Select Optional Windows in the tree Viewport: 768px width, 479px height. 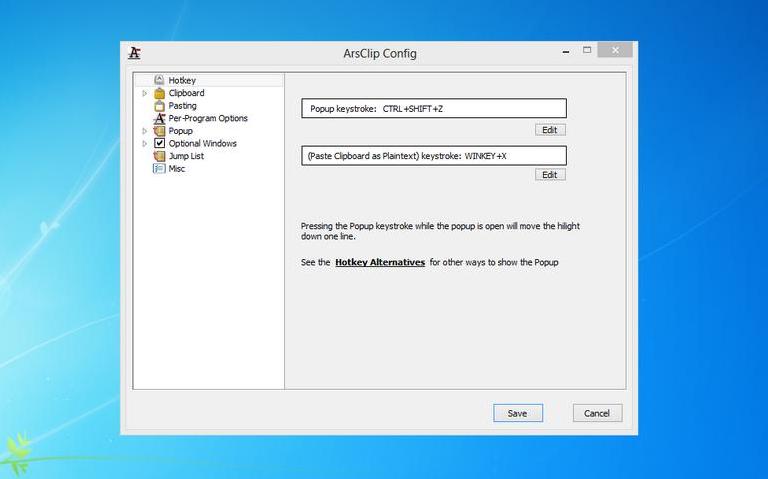pyautogui.click(x=202, y=143)
